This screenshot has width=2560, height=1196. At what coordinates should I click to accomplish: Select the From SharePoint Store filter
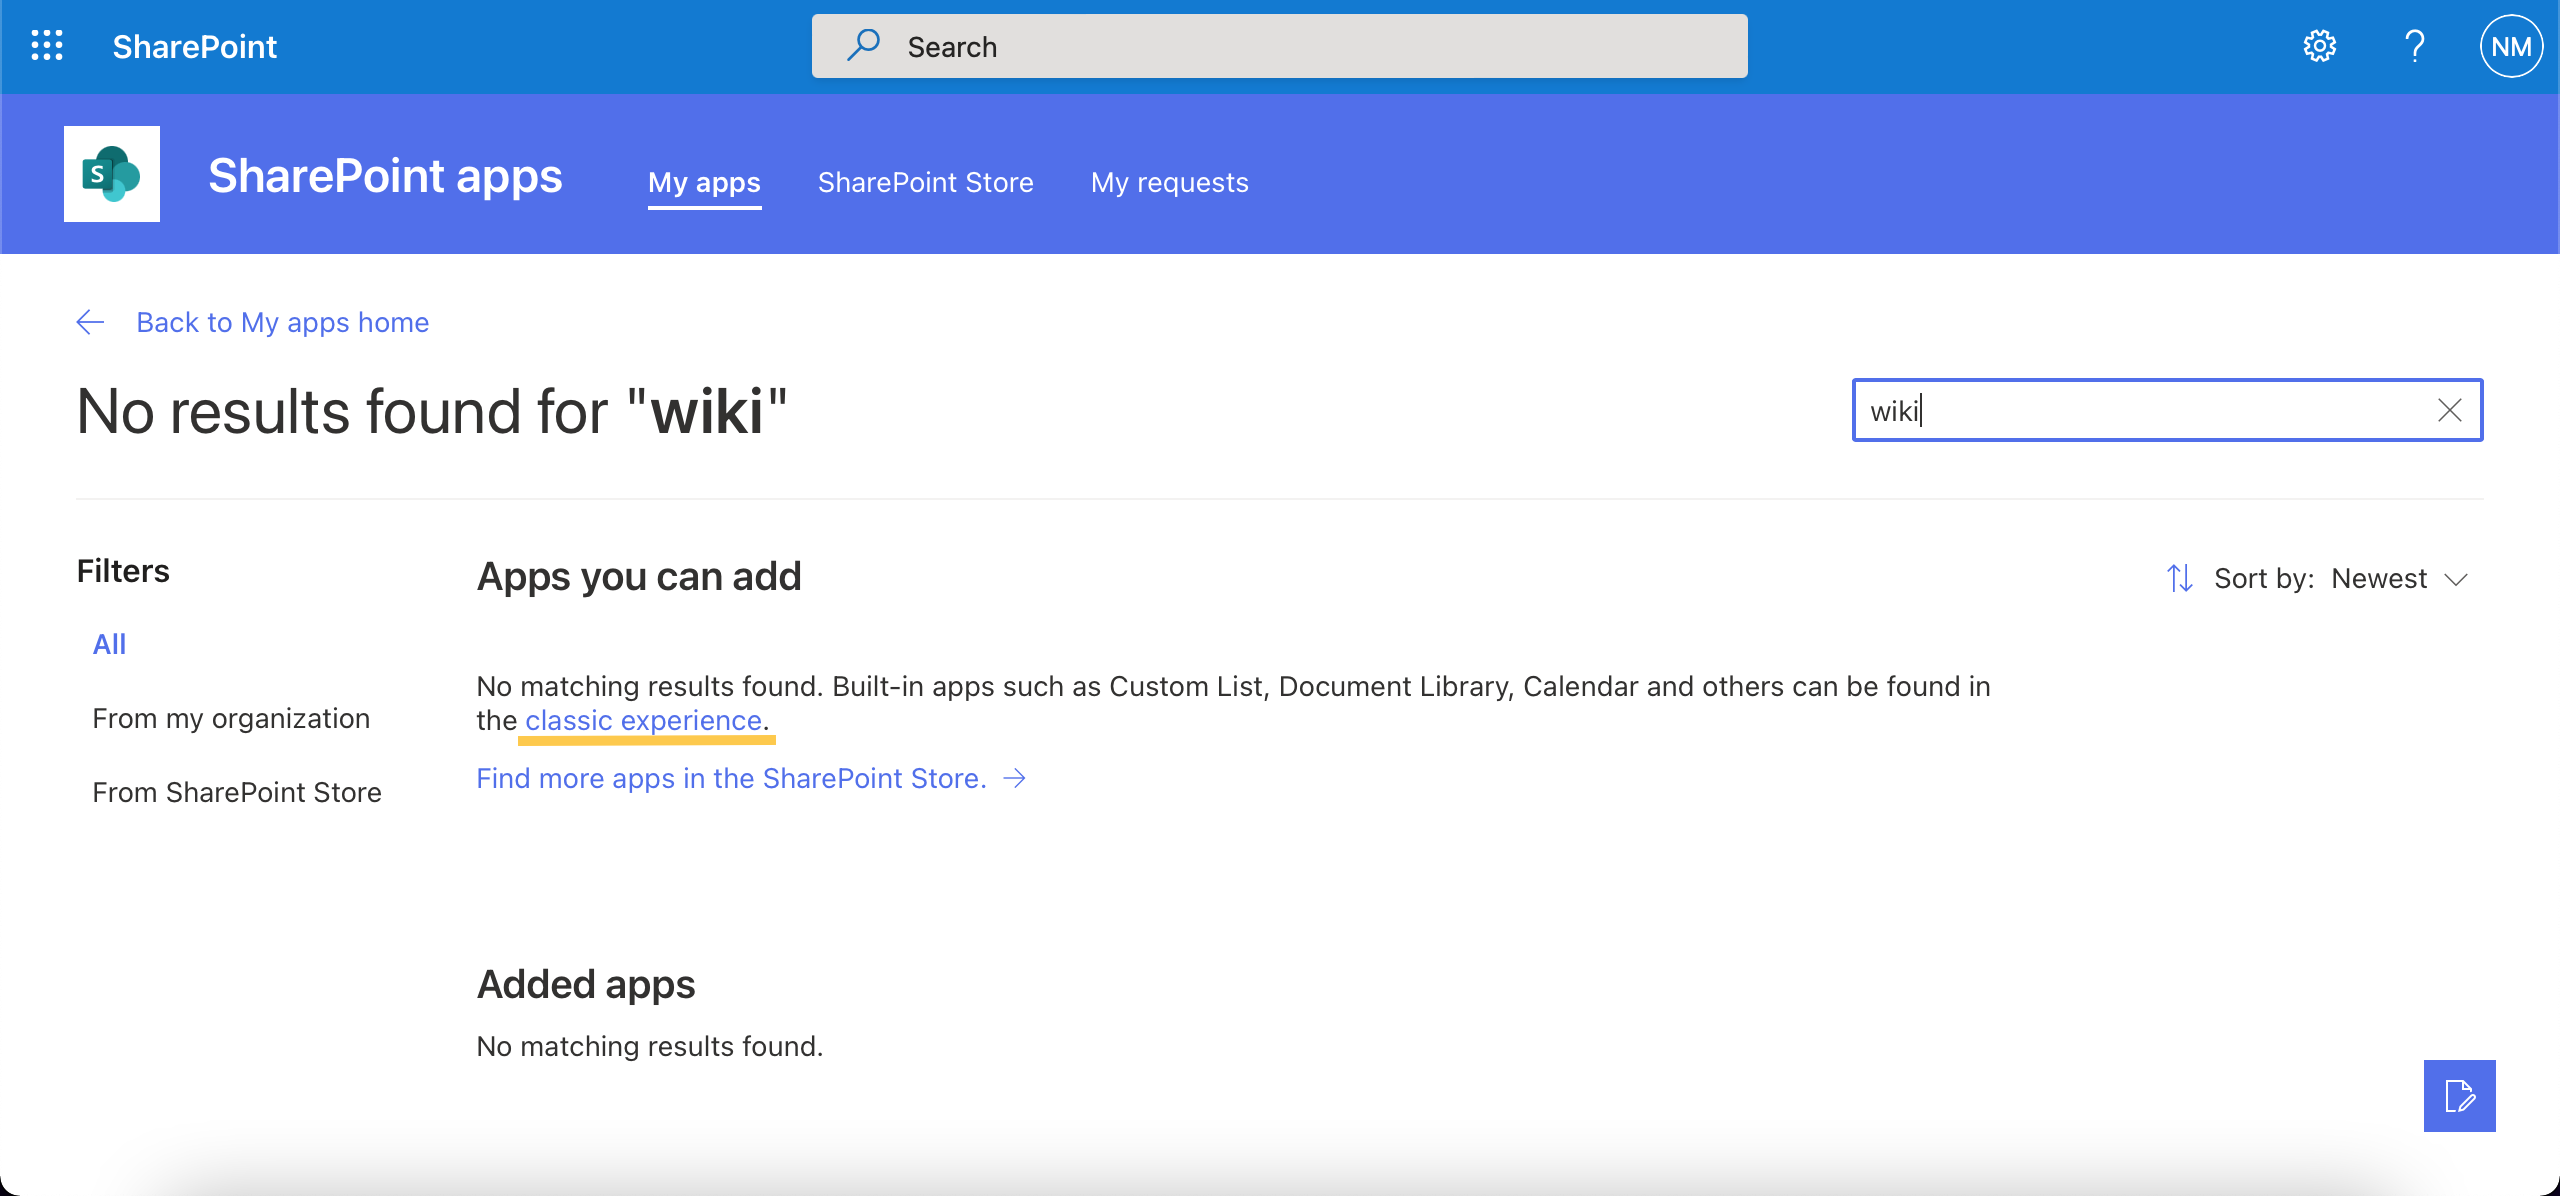coord(237,791)
